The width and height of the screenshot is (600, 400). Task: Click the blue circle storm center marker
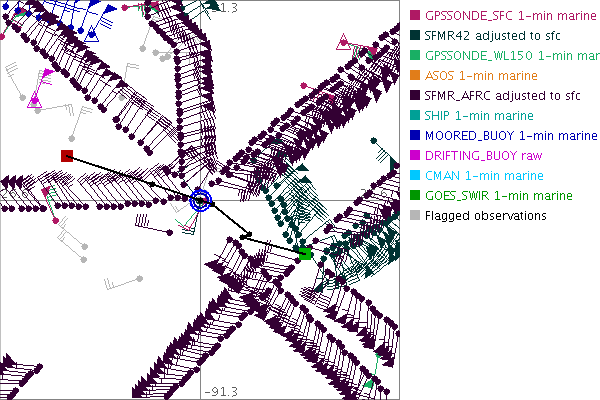click(201, 200)
